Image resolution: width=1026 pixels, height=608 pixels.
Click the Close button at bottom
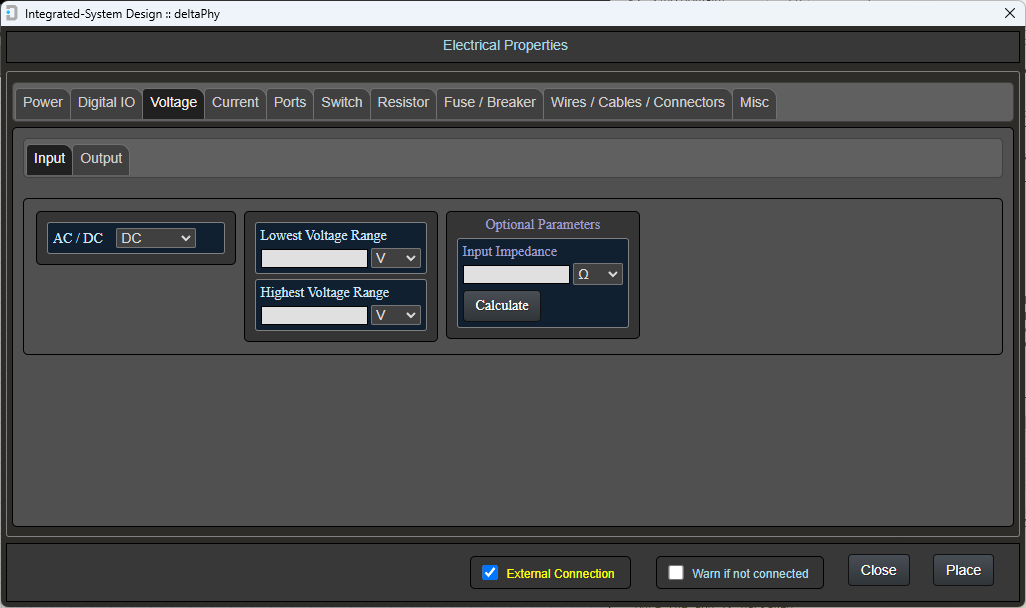878,570
